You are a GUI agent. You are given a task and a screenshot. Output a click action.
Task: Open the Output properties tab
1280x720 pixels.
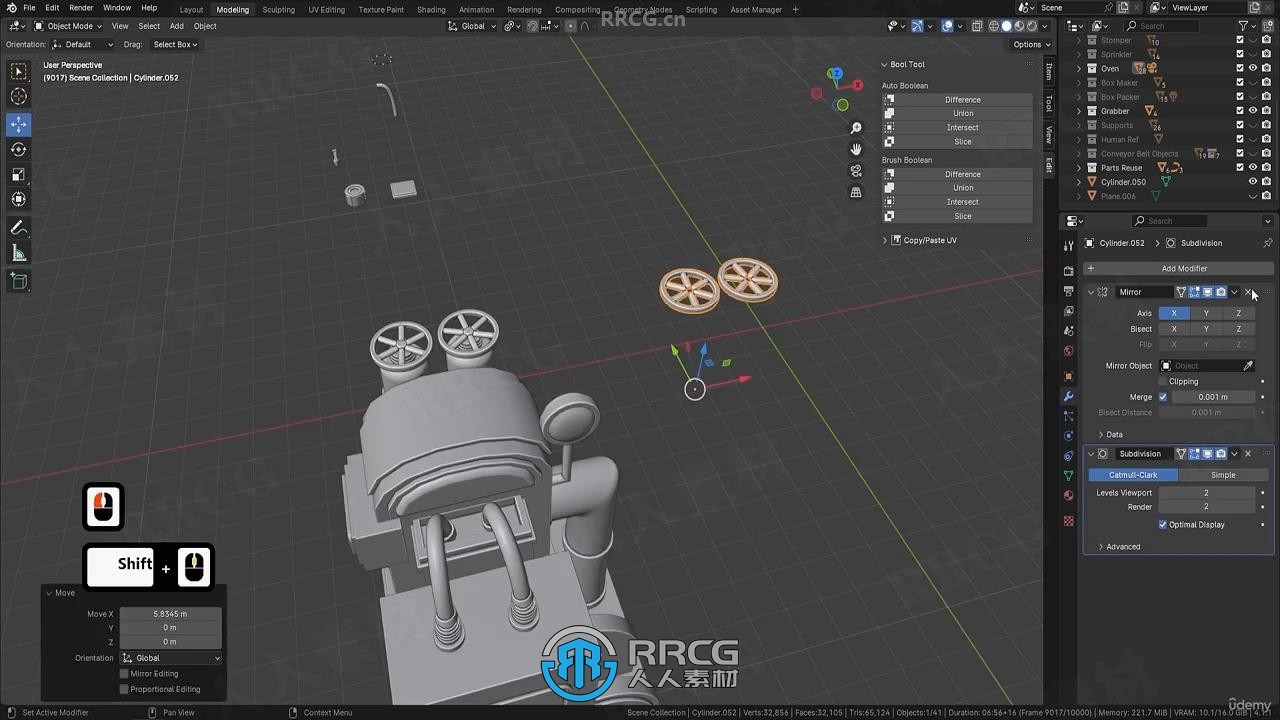pyautogui.click(x=1068, y=291)
